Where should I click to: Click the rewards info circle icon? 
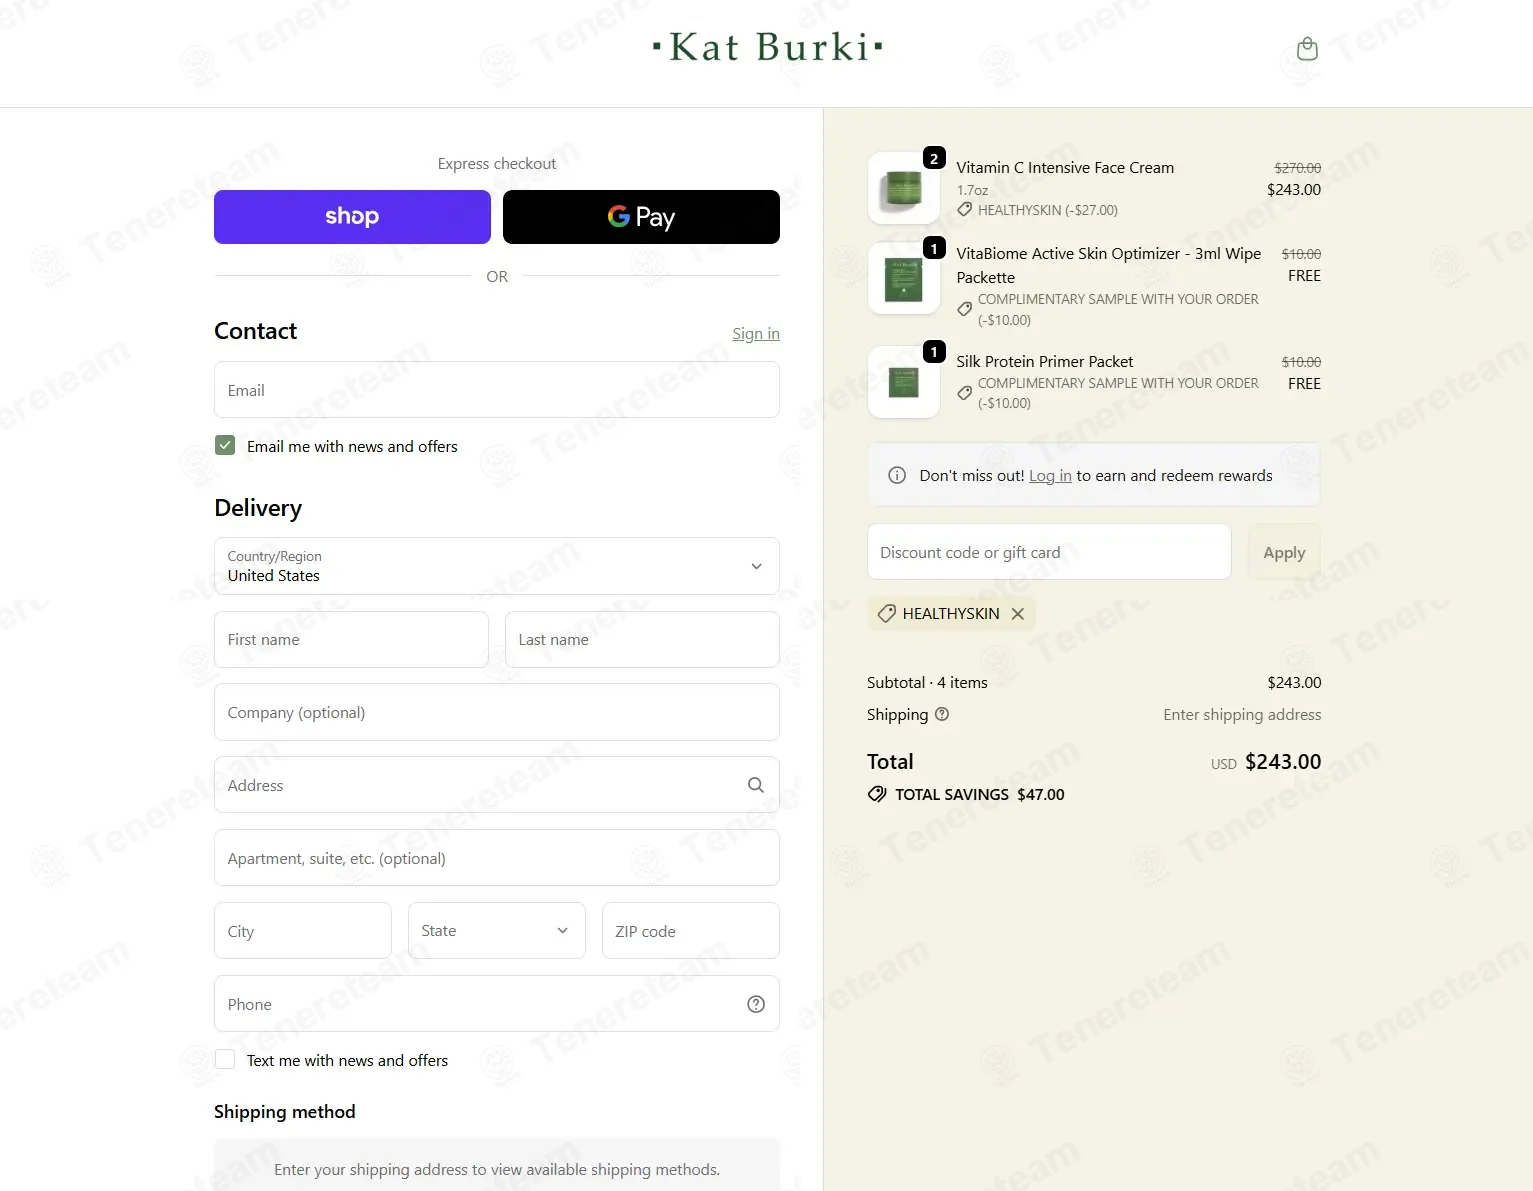click(x=897, y=475)
